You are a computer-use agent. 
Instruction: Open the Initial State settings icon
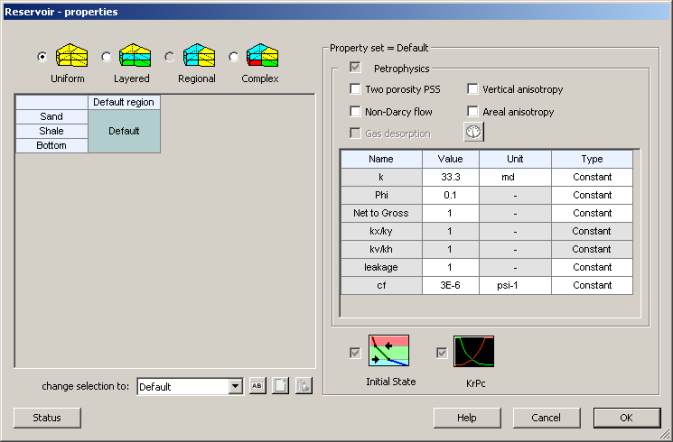point(388,352)
